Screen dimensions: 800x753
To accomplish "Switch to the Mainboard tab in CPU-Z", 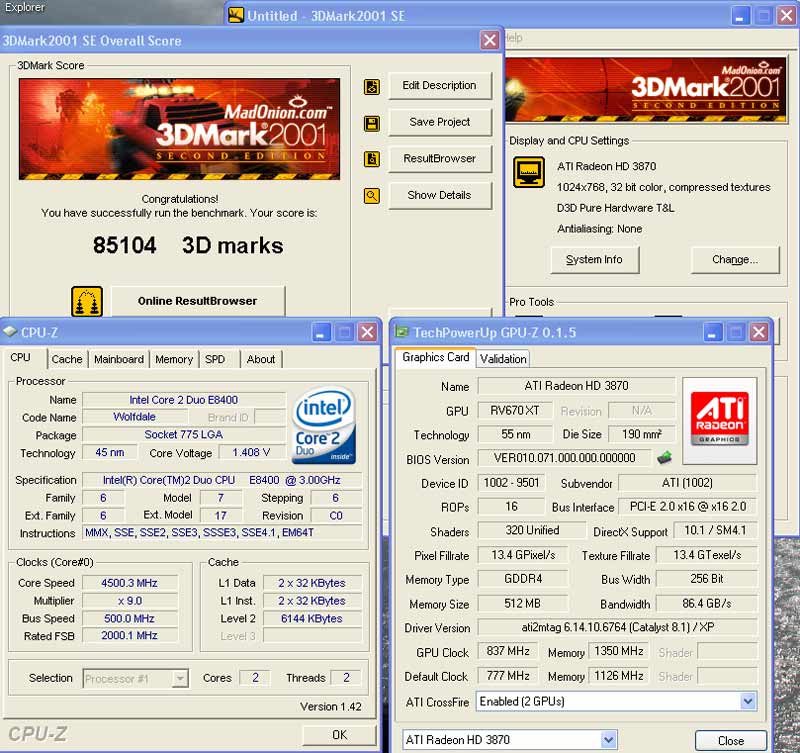I will (x=119, y=359).
